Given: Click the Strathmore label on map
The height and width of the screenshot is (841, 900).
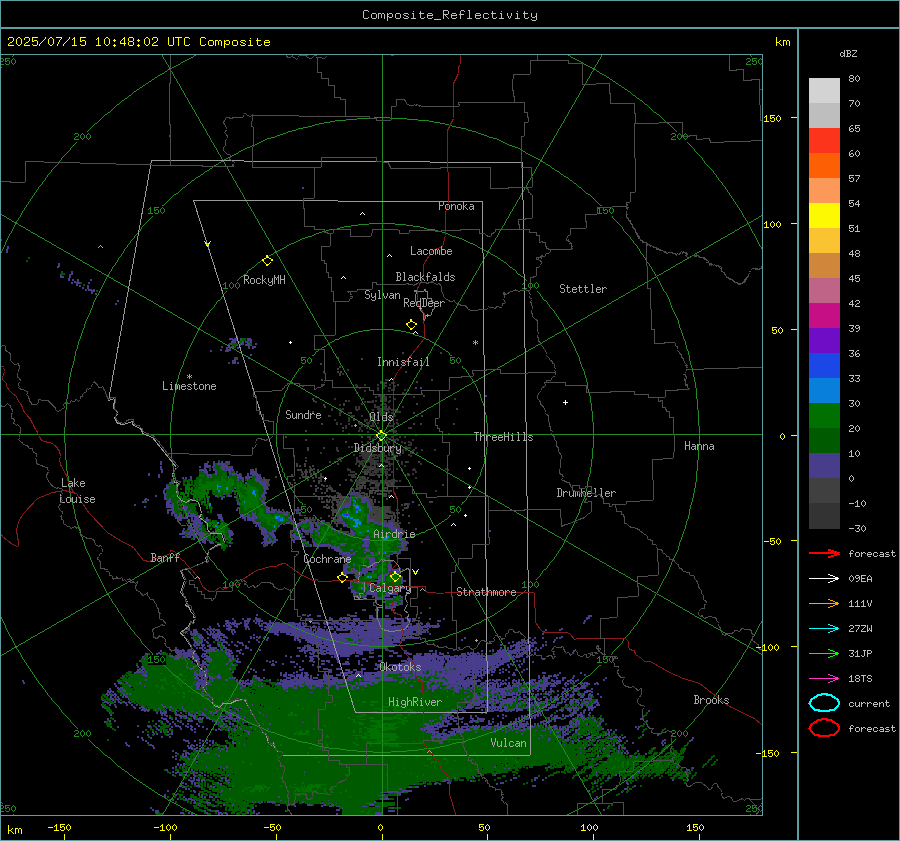Looking at the screenshot, I should coord(486,592).
